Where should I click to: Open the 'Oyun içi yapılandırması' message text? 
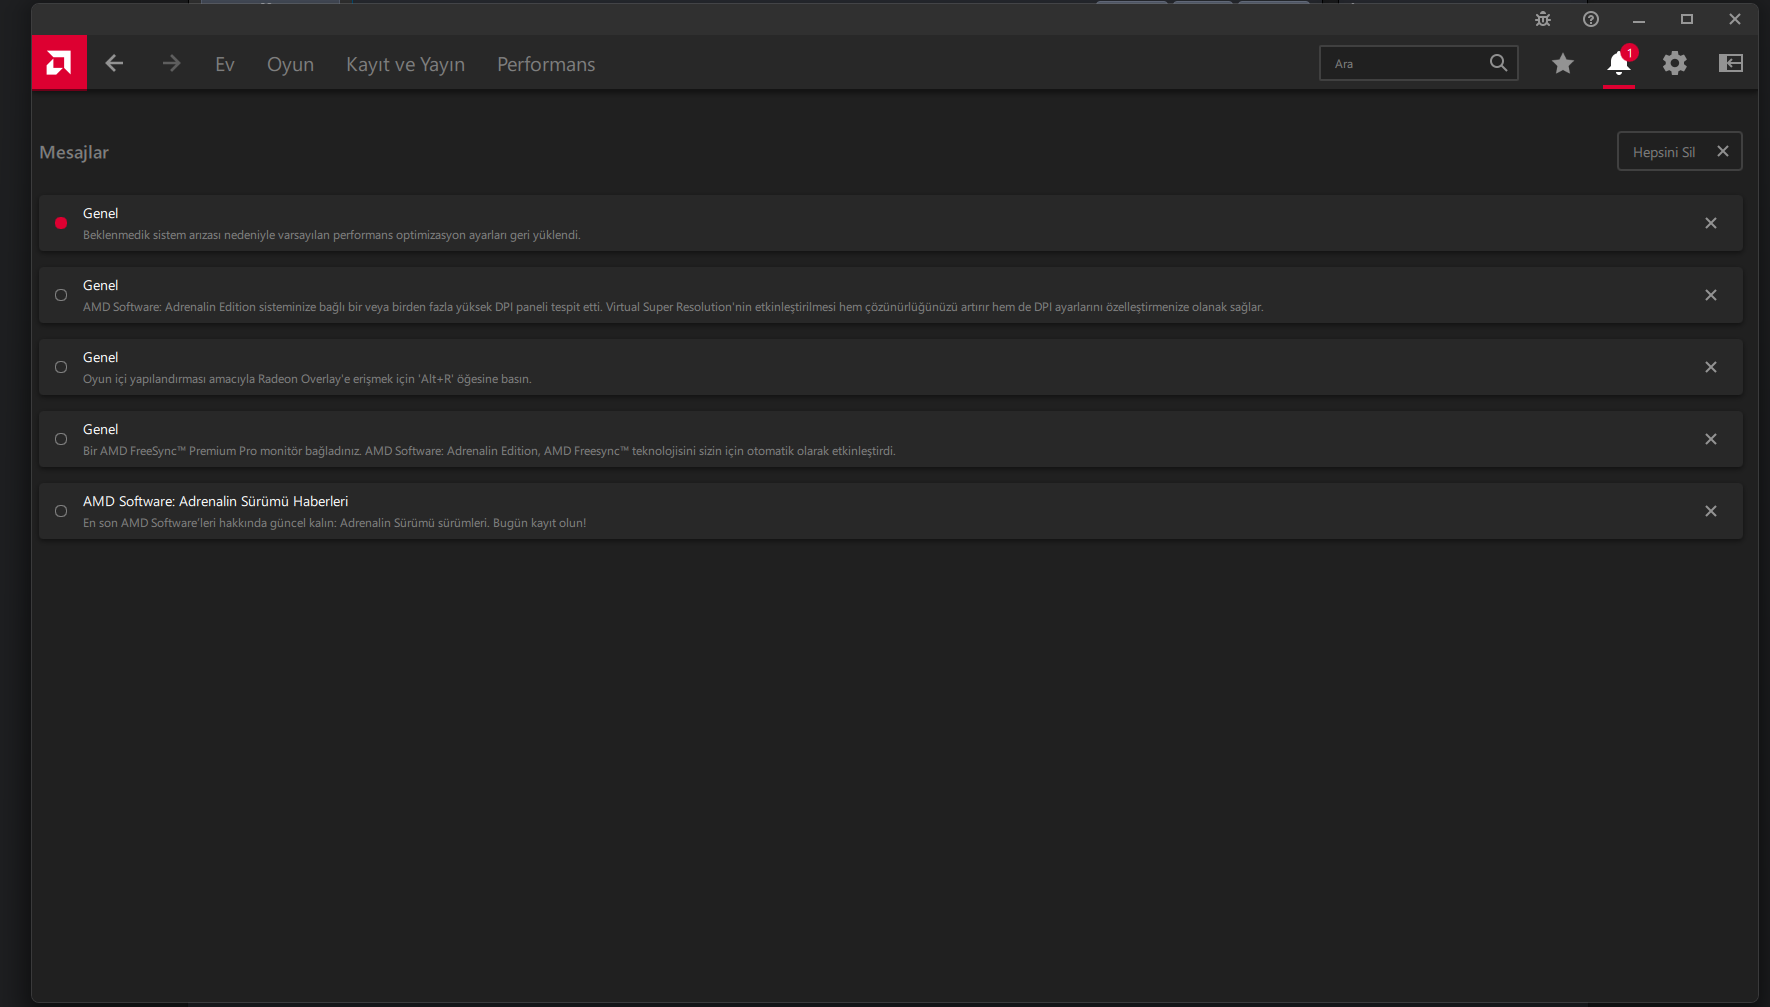[x=307, y=379]
